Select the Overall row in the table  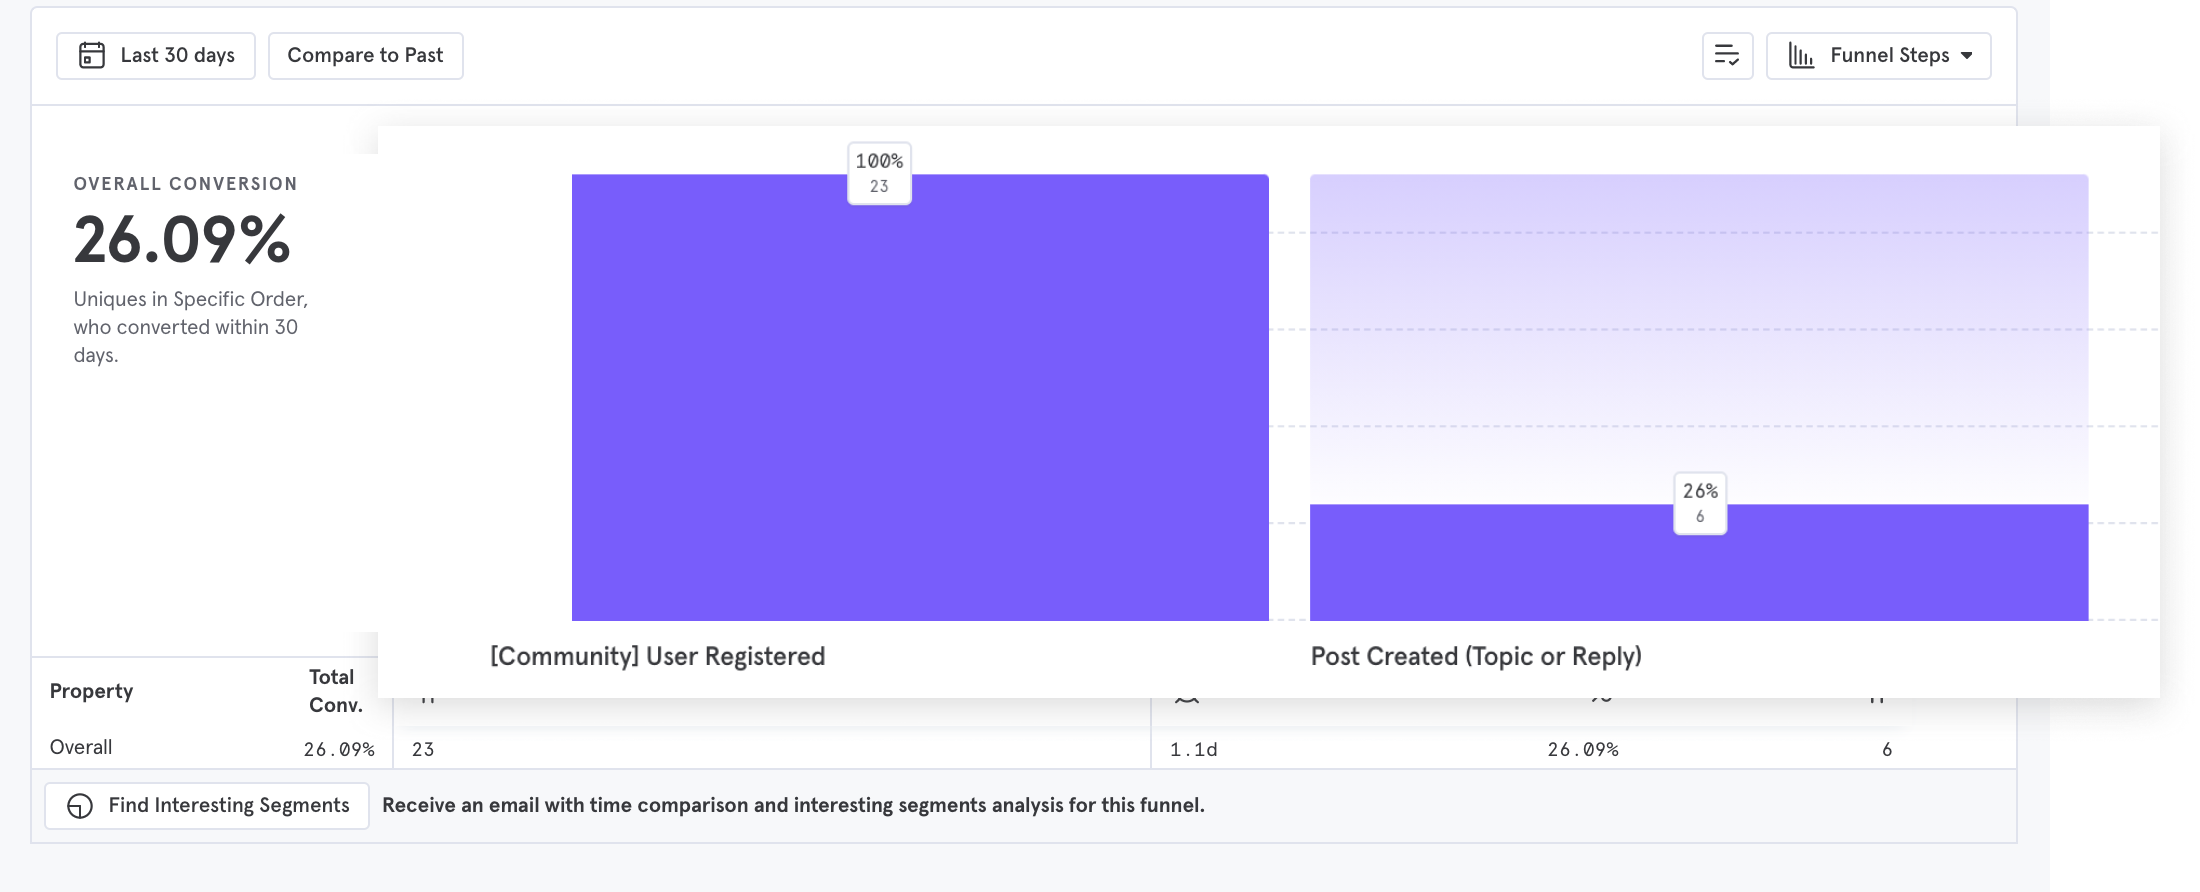tap(1024, 748)
